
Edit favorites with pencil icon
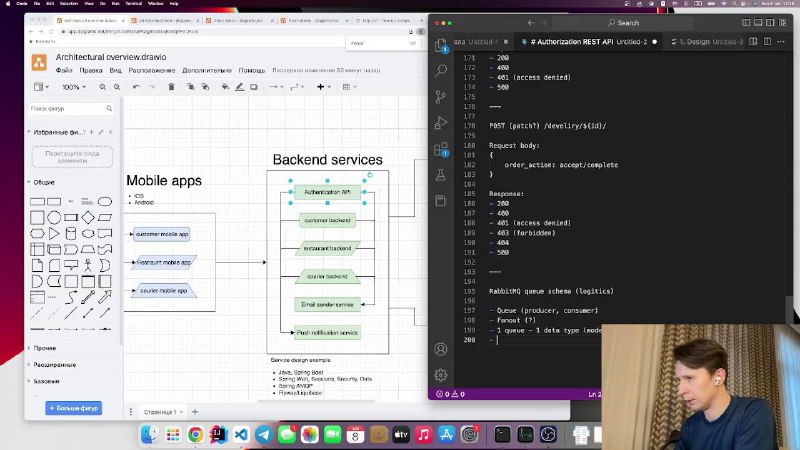pos(101,132)
